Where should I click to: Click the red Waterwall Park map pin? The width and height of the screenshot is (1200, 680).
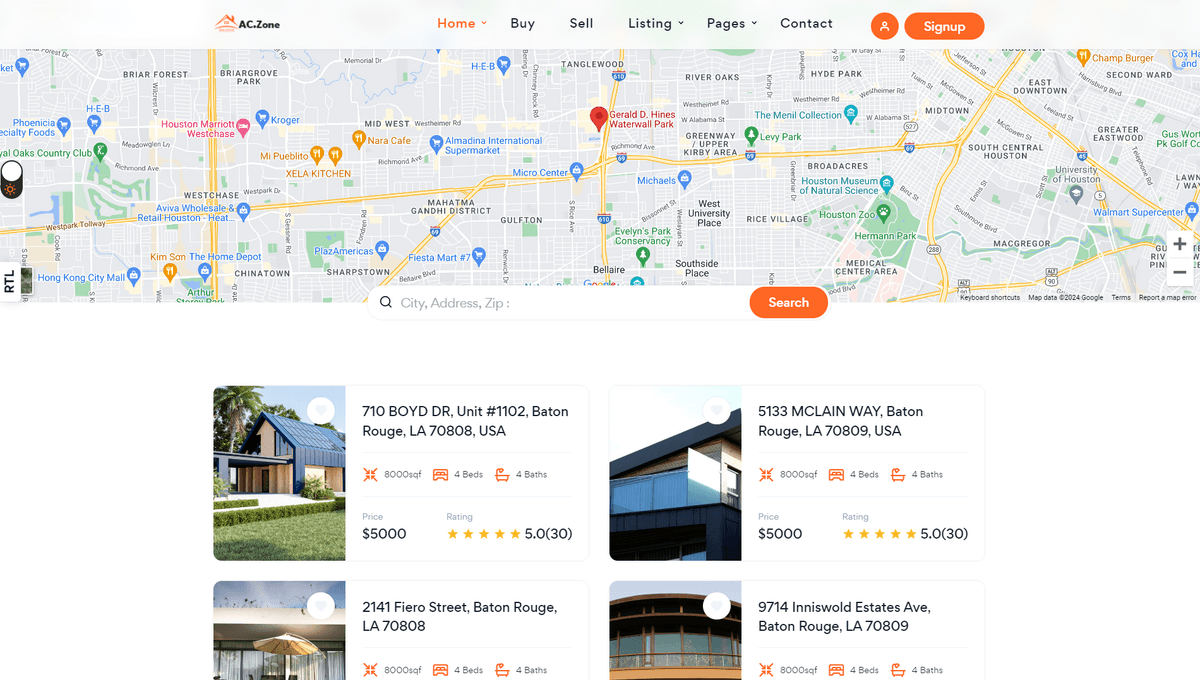(x=599, y=119)
